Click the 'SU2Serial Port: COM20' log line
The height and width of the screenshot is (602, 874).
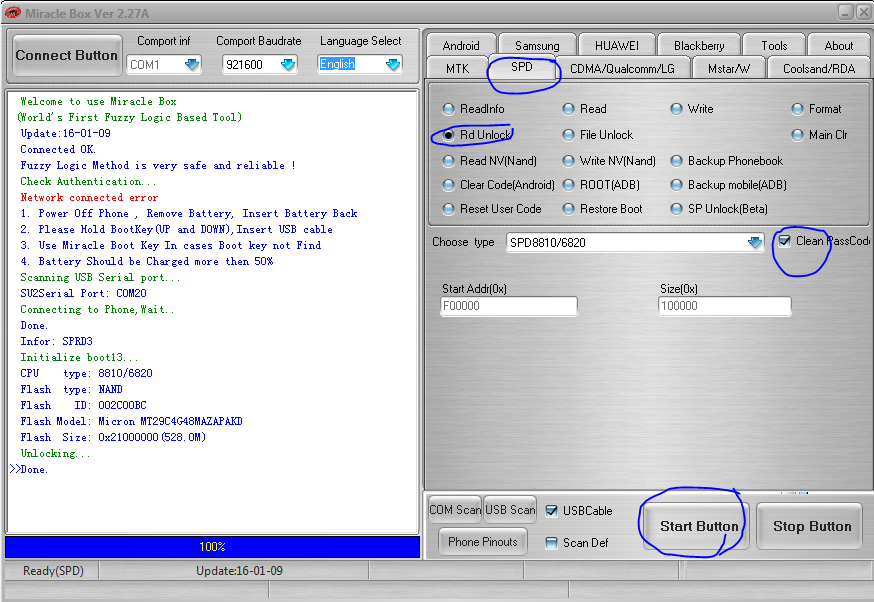click(x=84, y=293)
